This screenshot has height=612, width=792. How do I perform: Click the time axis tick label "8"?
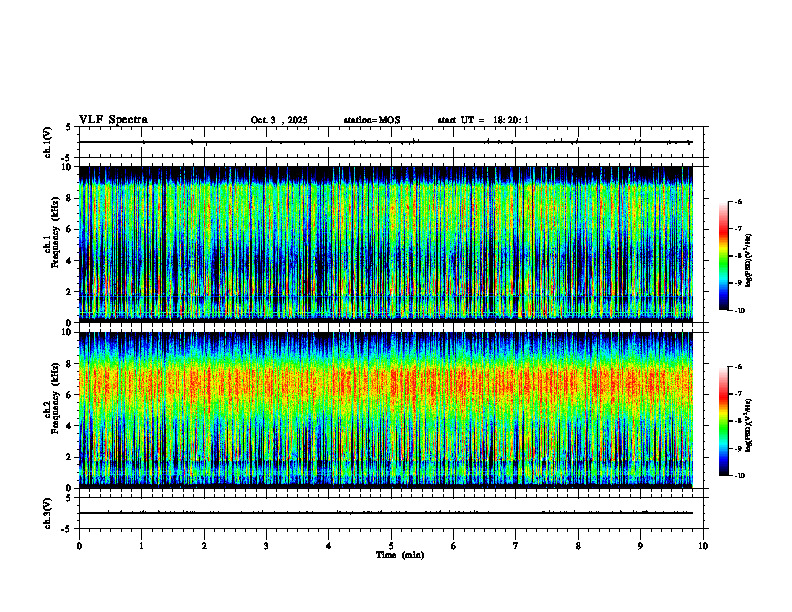tap(578, 546)
